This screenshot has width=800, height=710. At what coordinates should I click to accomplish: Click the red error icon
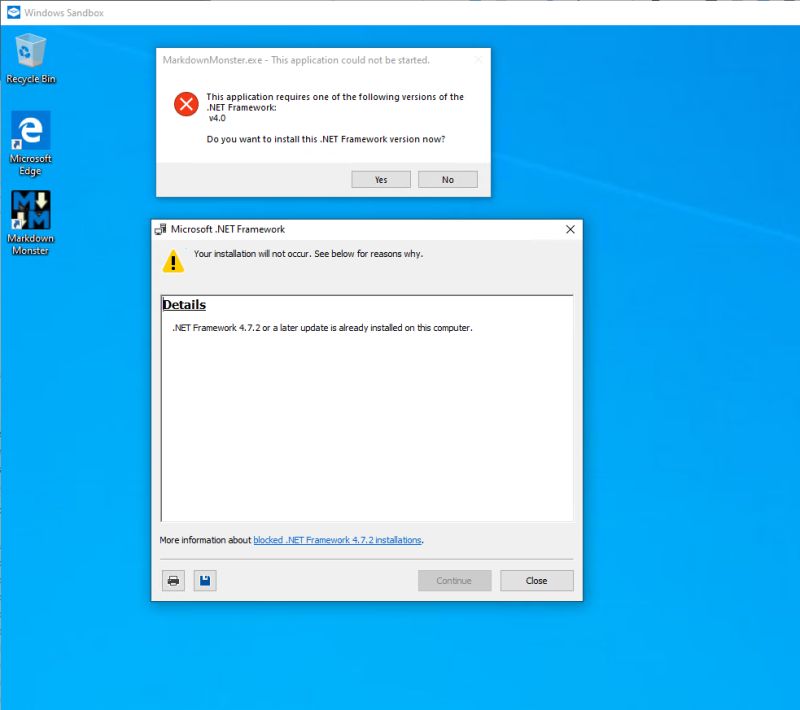coord(185,103)
